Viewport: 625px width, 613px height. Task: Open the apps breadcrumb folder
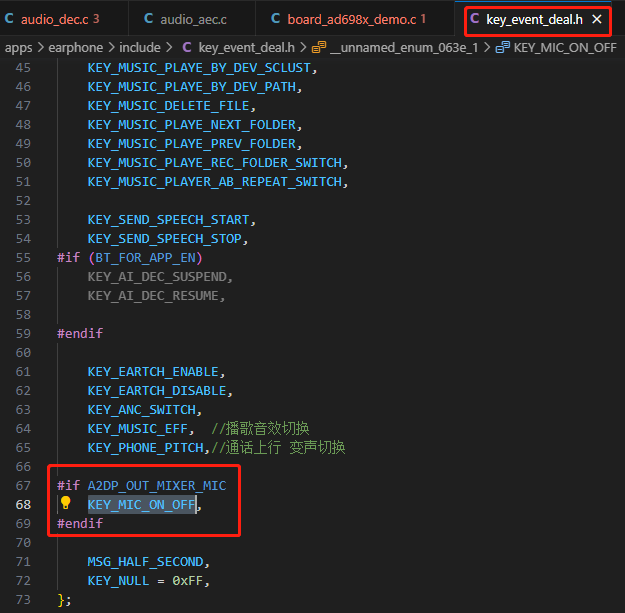click(x=18, y=48)
